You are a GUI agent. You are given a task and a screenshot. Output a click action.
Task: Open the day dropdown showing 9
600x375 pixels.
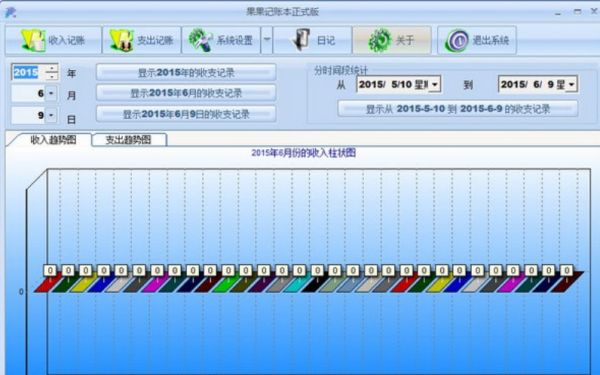[x=51, y=115]
